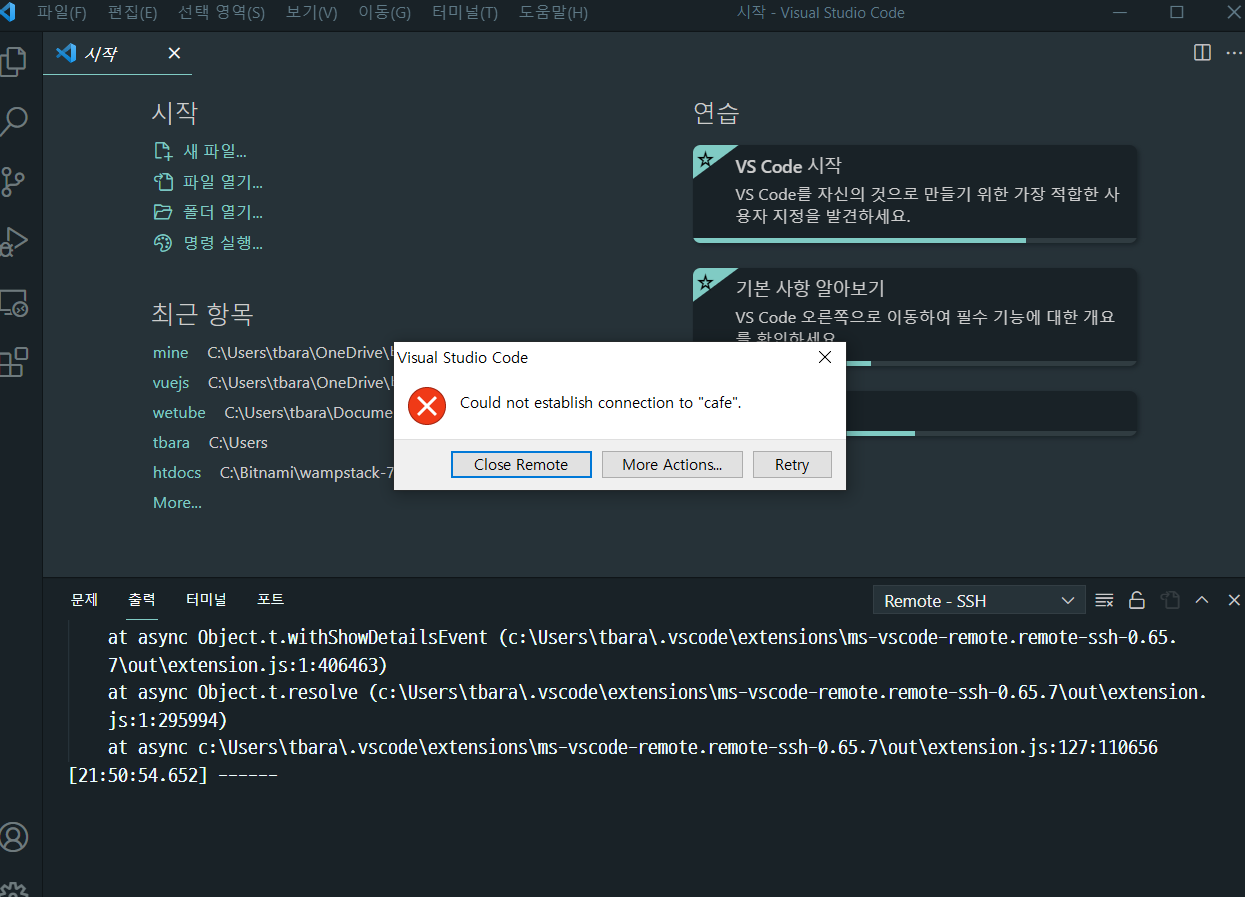Open the 파일(F) menu
The image size is (1245, 897).
point(62,13)
